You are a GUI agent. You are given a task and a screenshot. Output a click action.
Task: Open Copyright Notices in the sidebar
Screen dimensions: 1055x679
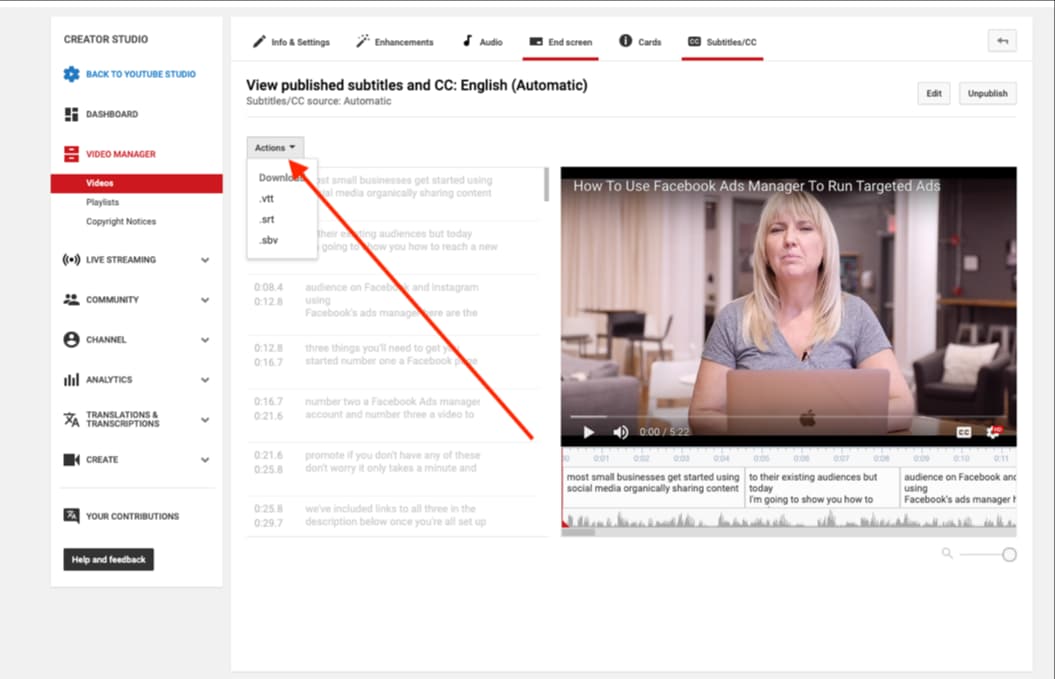pyautogui.click(x=121, y=221)
